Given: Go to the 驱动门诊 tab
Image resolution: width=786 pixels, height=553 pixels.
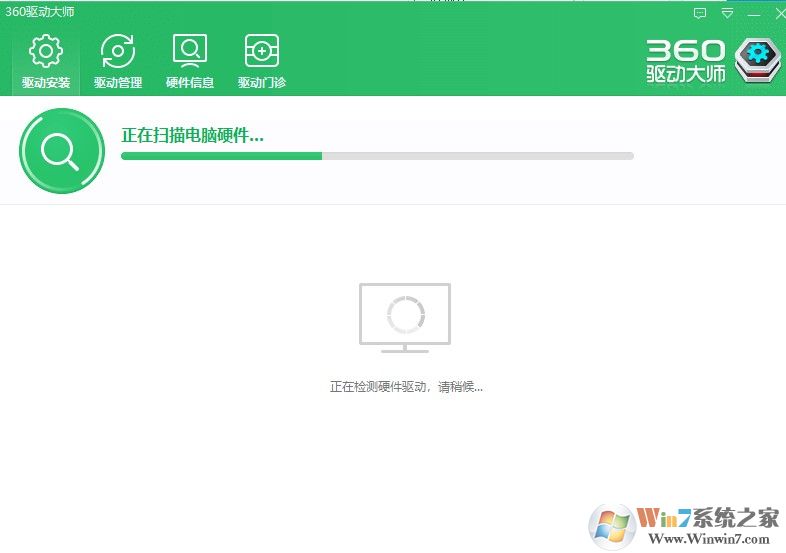Looking at the screenshot, I should 262,61.
